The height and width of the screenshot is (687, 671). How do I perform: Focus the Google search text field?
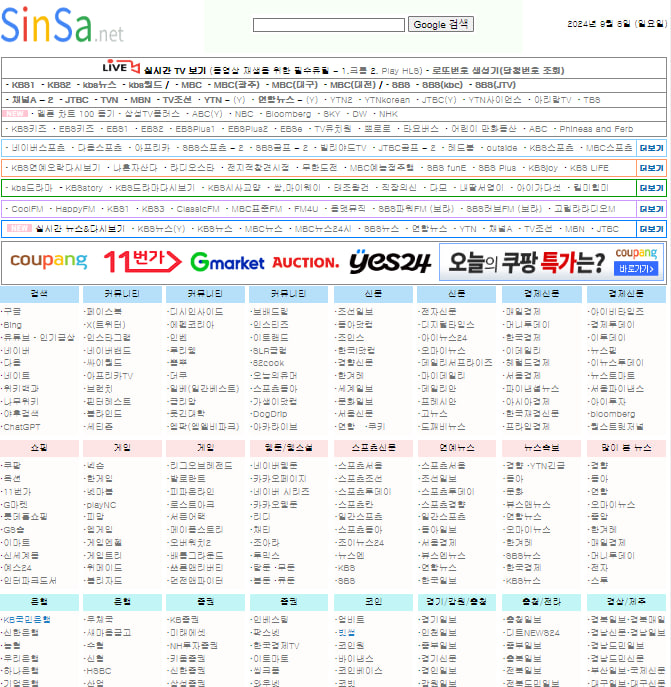[x=329, y=25]
